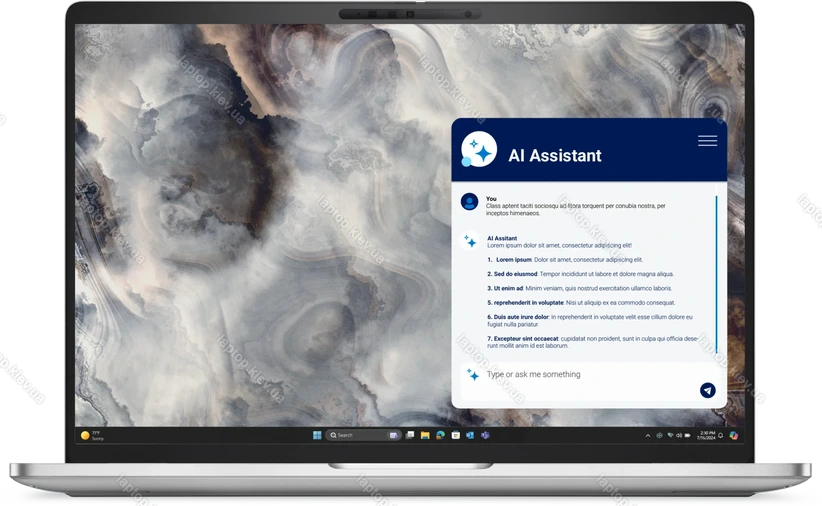Click into "Type or ask me something" field
This screenshot has width=822, height=506.
(580, 375)
